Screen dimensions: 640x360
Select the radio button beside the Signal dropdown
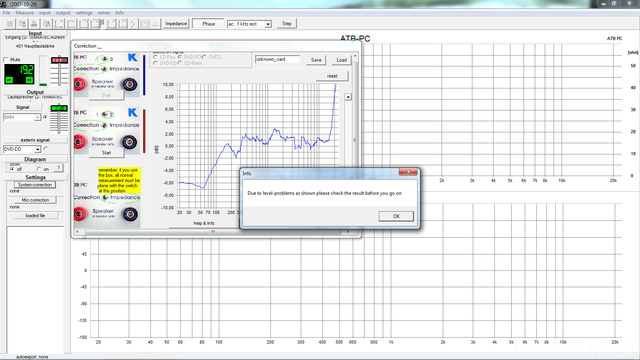45,117
